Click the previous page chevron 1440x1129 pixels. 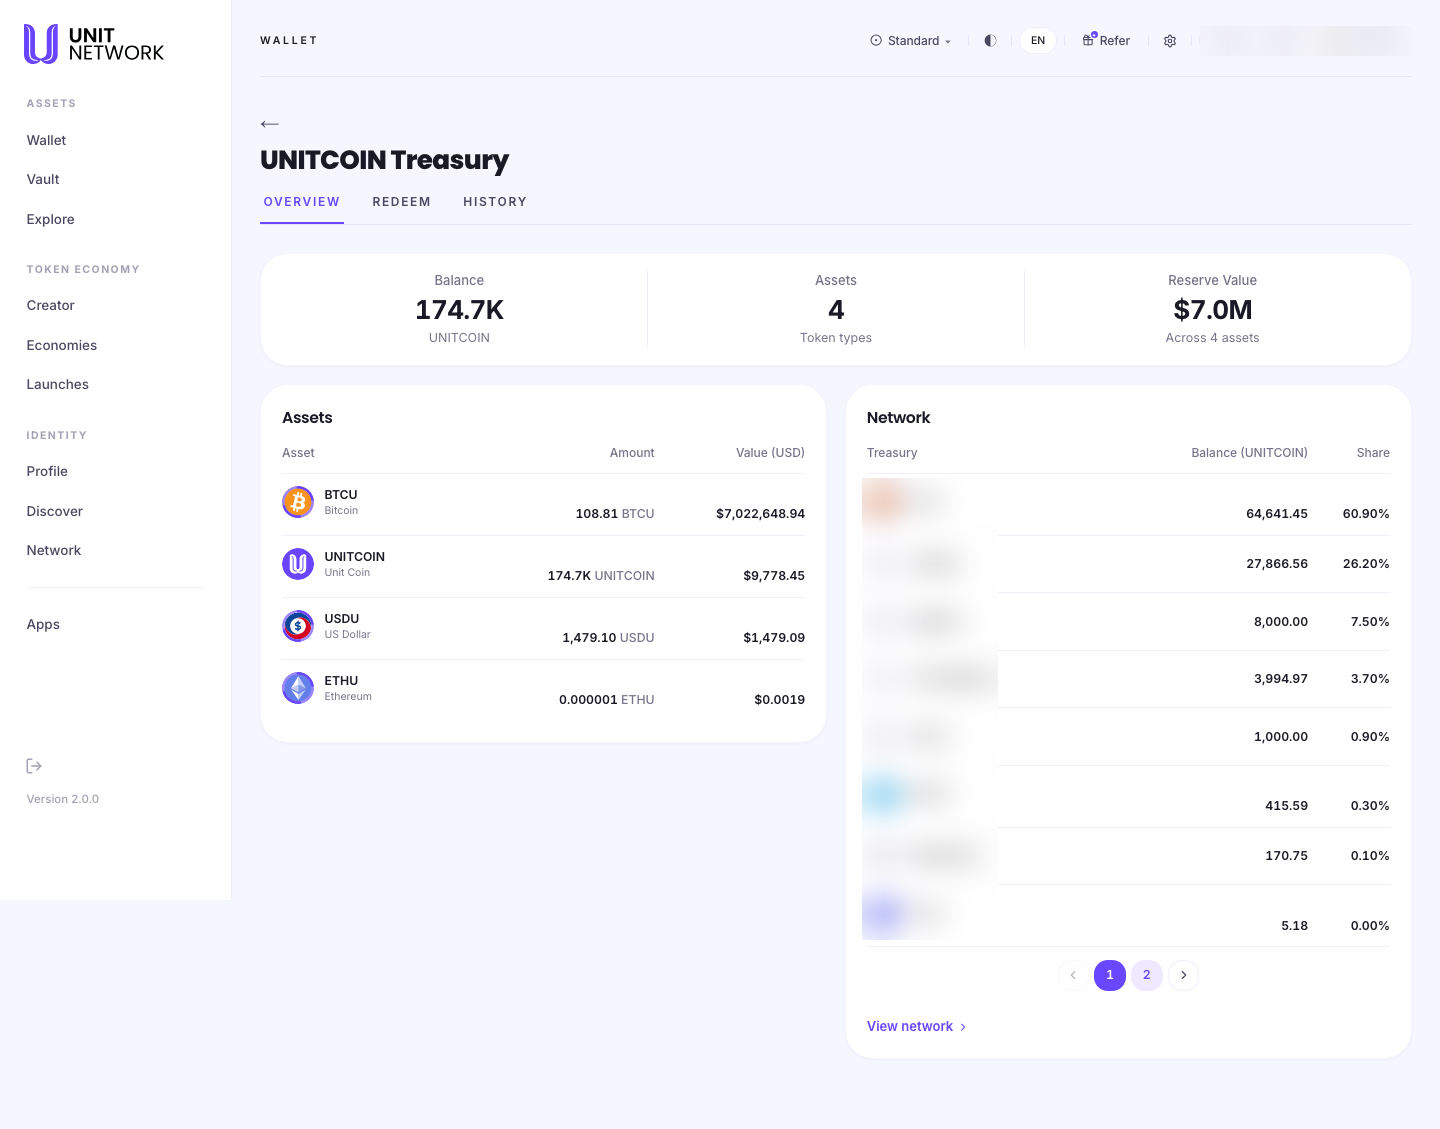tap(1073, 975)
